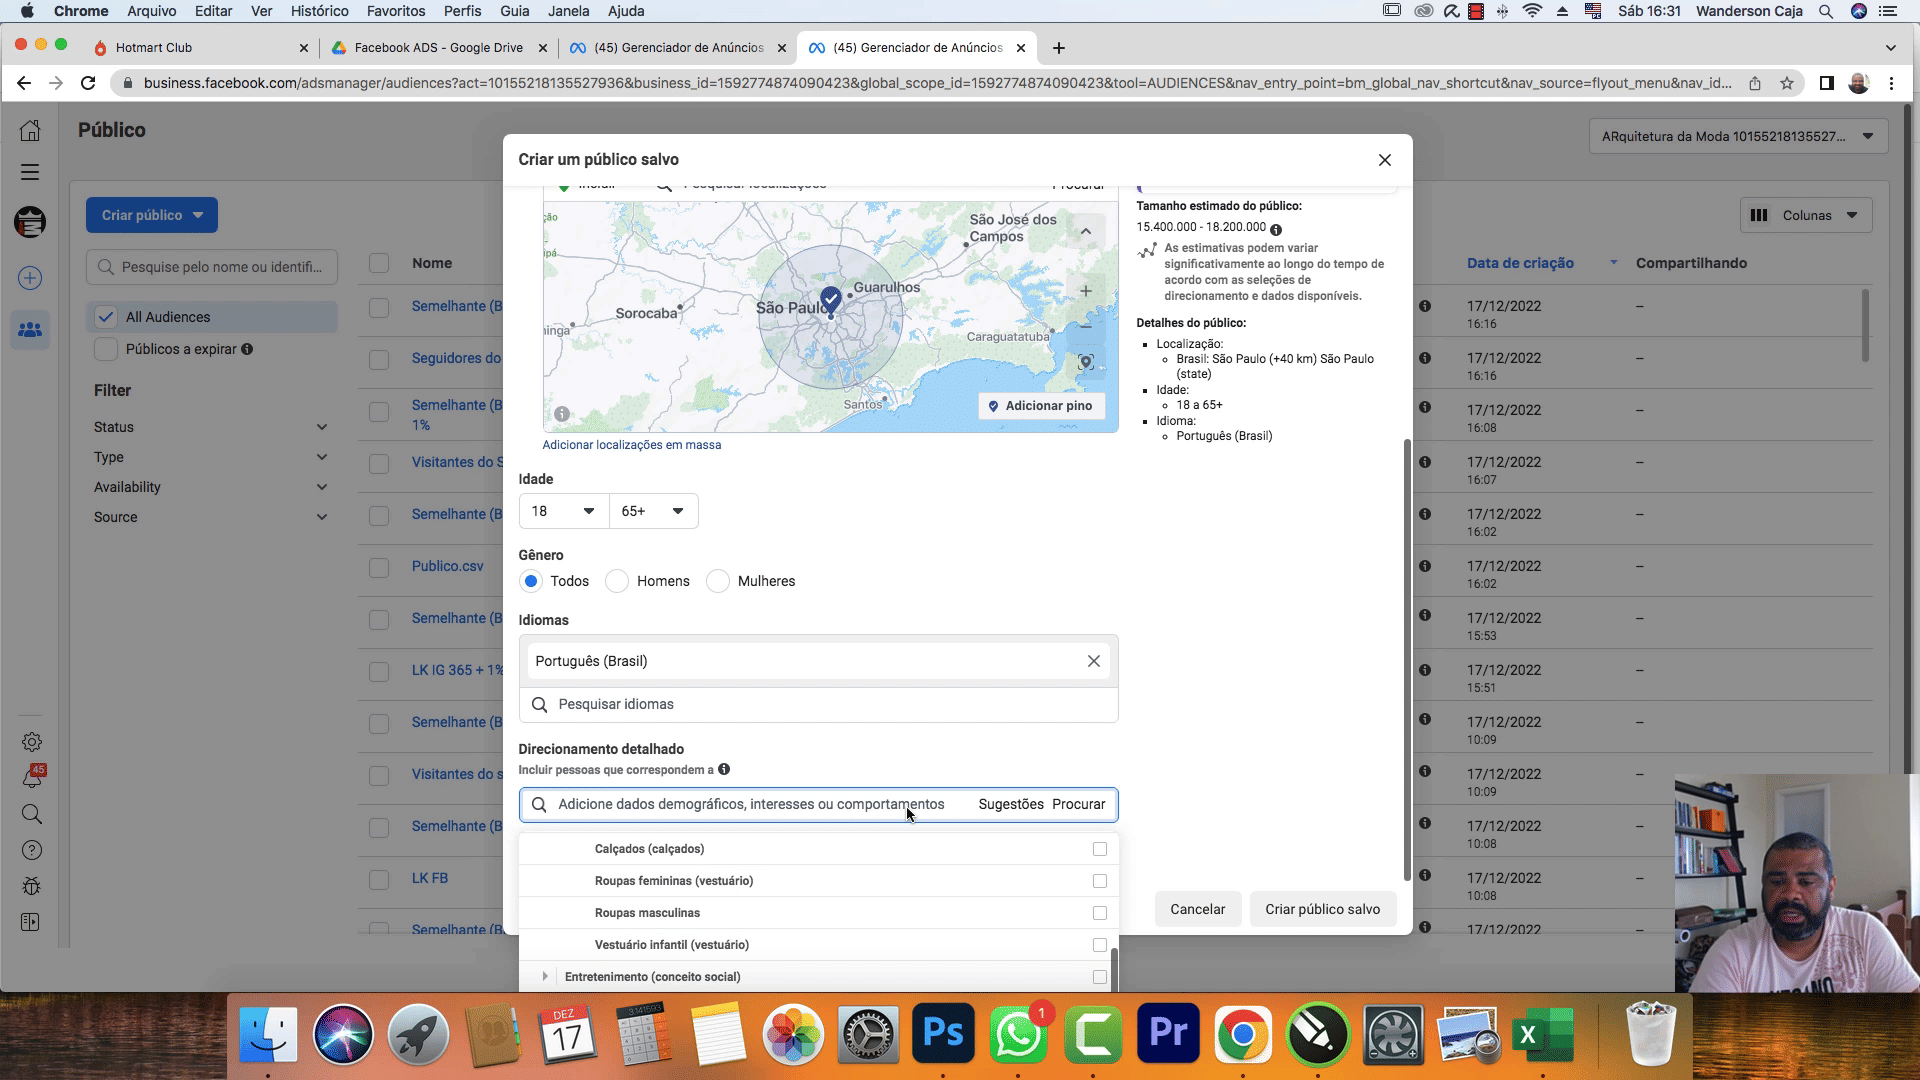The width and height of the screenshot is (1920, 1080).
Task: Remove Português (Brasil) with the X icon
Action: pos(1093,661)
